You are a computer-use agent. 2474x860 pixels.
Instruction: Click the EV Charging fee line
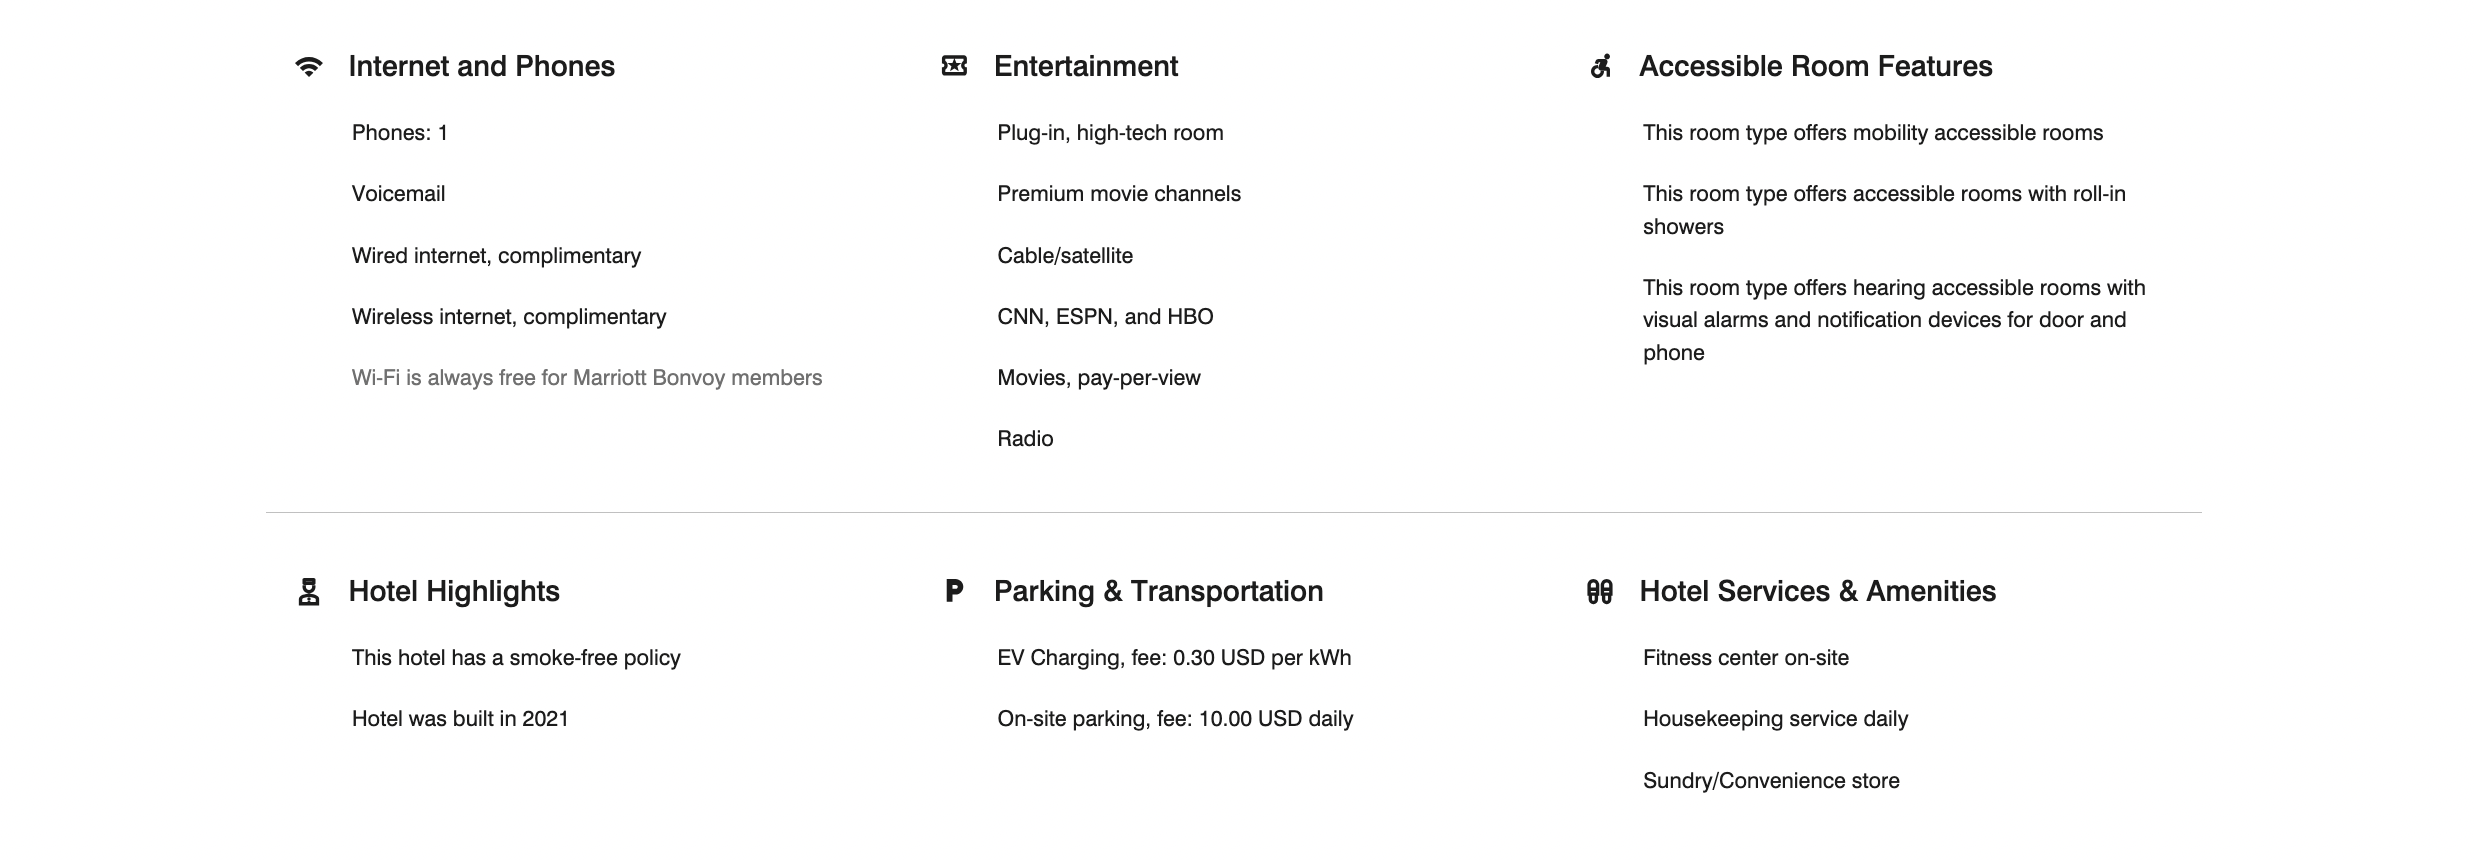point(1173,658)
